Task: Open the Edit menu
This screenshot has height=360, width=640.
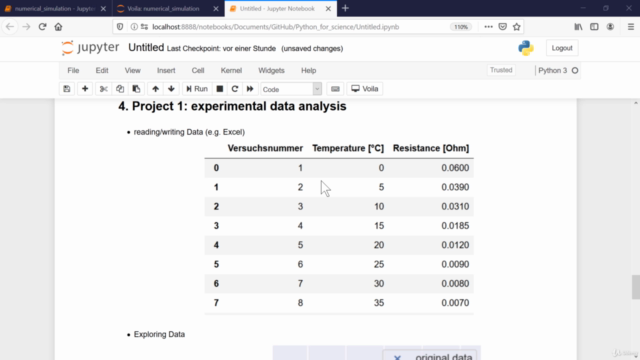Action: (x=102, y=71)
